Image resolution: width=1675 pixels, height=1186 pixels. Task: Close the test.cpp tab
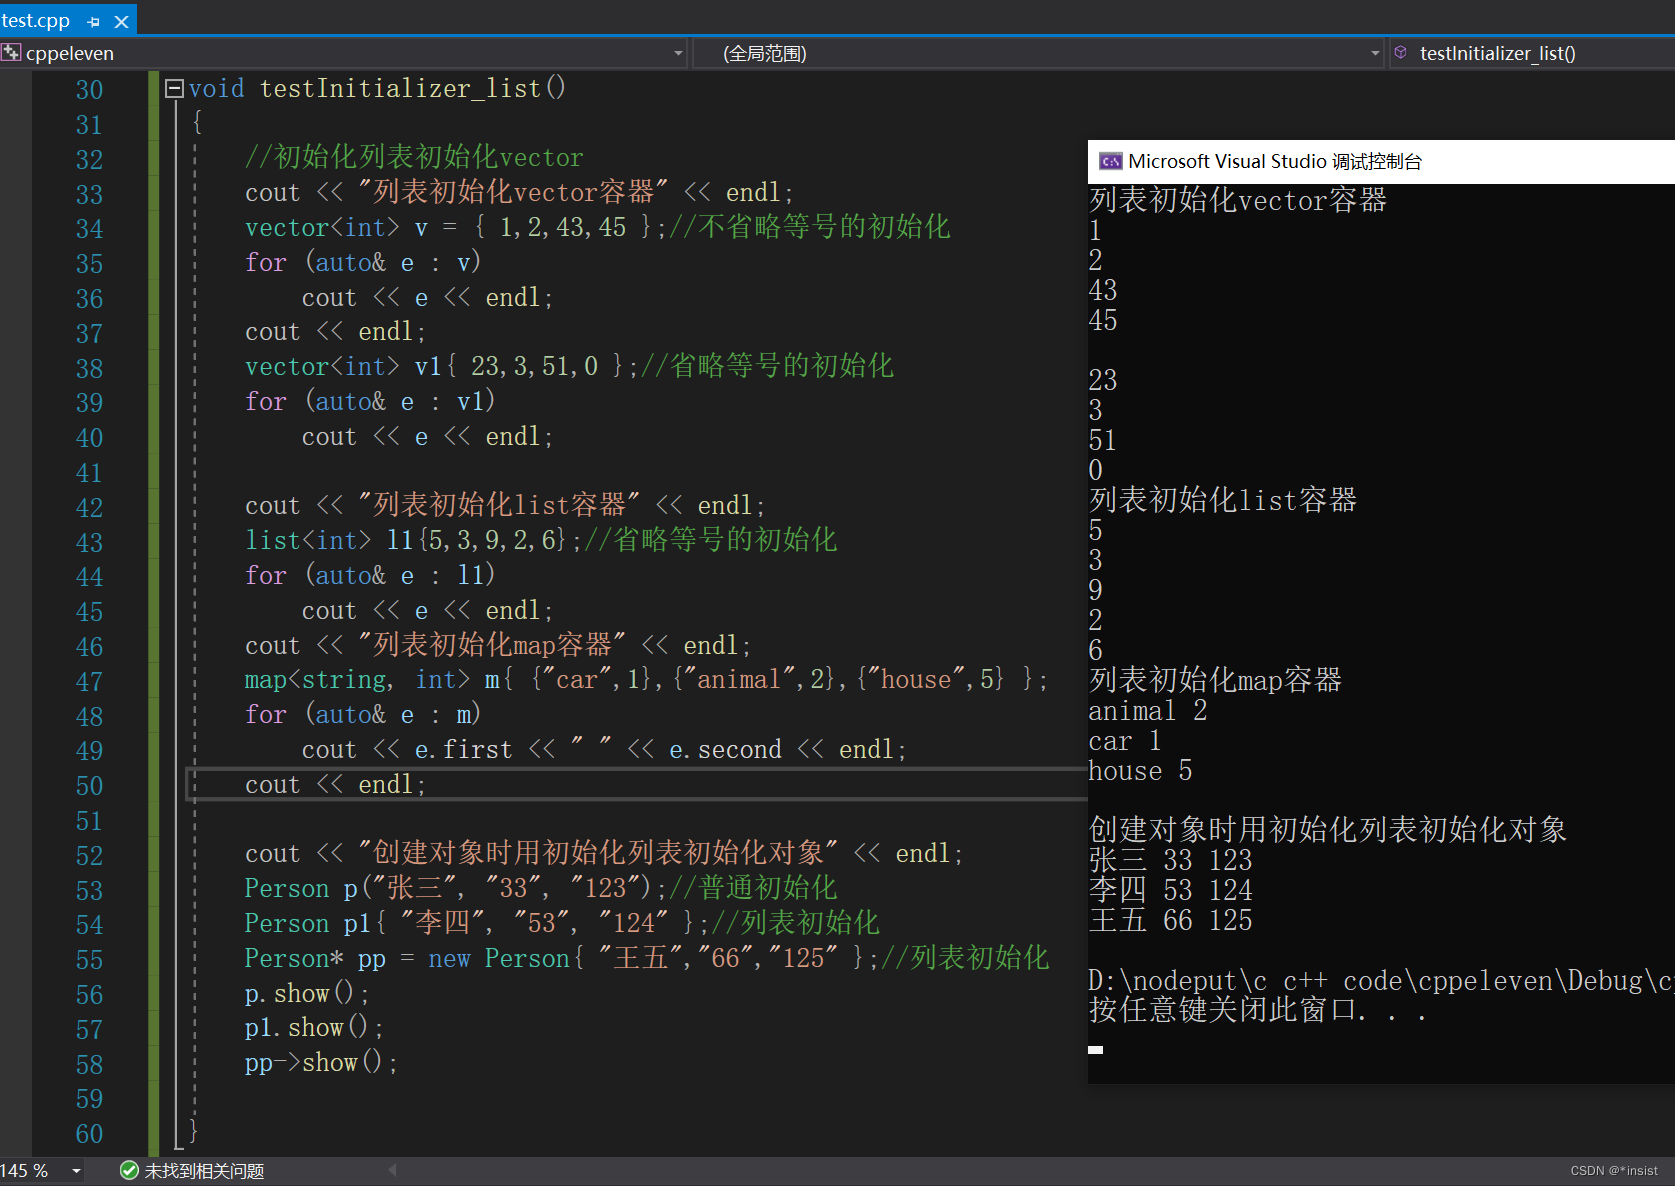pos(122,21)
